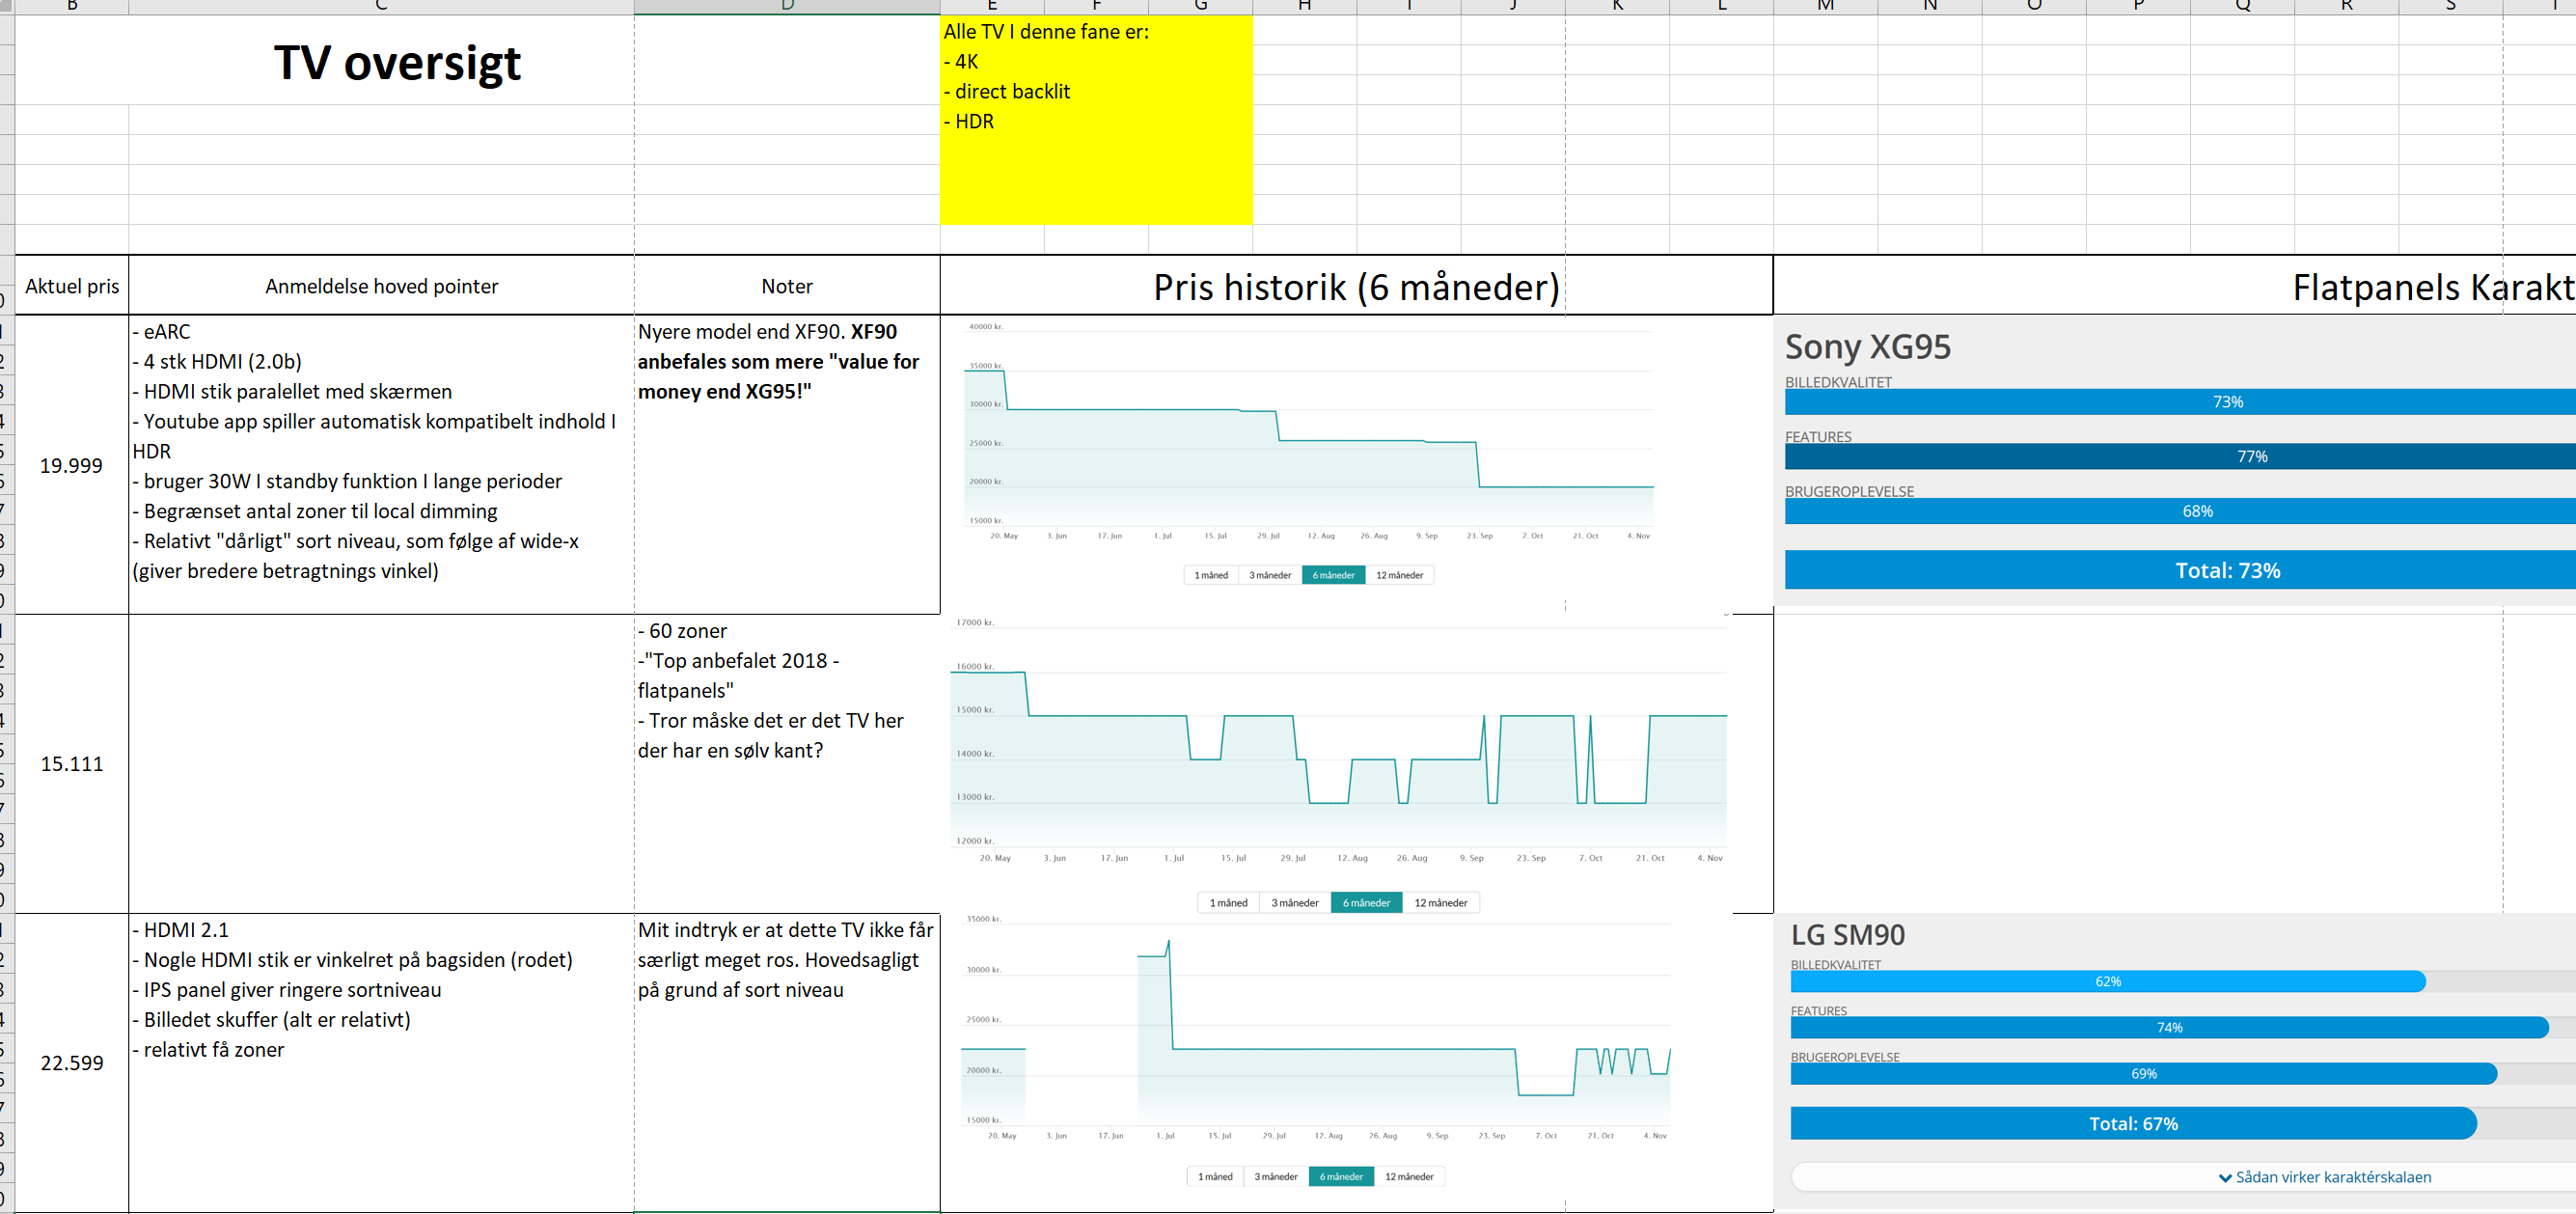Select column D header
Viewport: 2576px width, 1214px height.
(787, 6)
